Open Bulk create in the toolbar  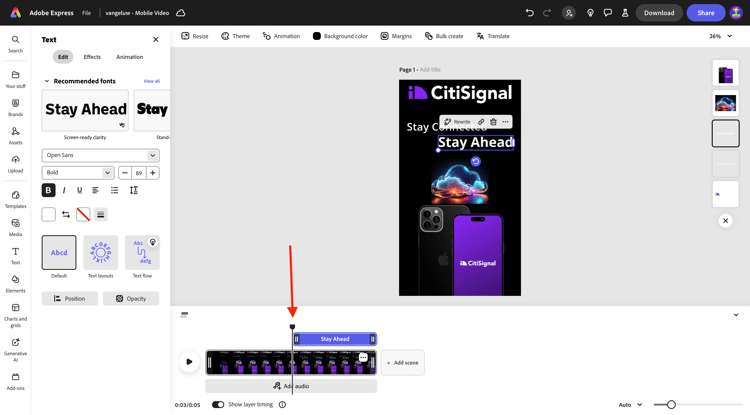pyautogui.click(x=444, y=36)
